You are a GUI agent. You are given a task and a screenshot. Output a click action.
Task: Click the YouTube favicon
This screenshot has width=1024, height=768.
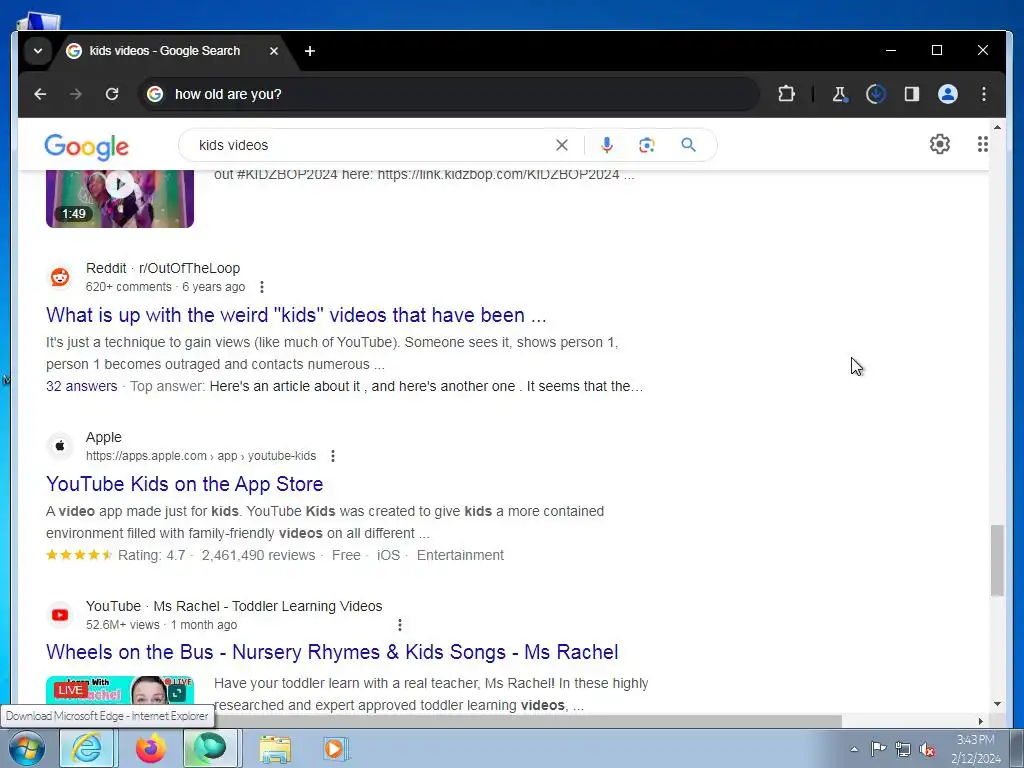pos(60,615)
